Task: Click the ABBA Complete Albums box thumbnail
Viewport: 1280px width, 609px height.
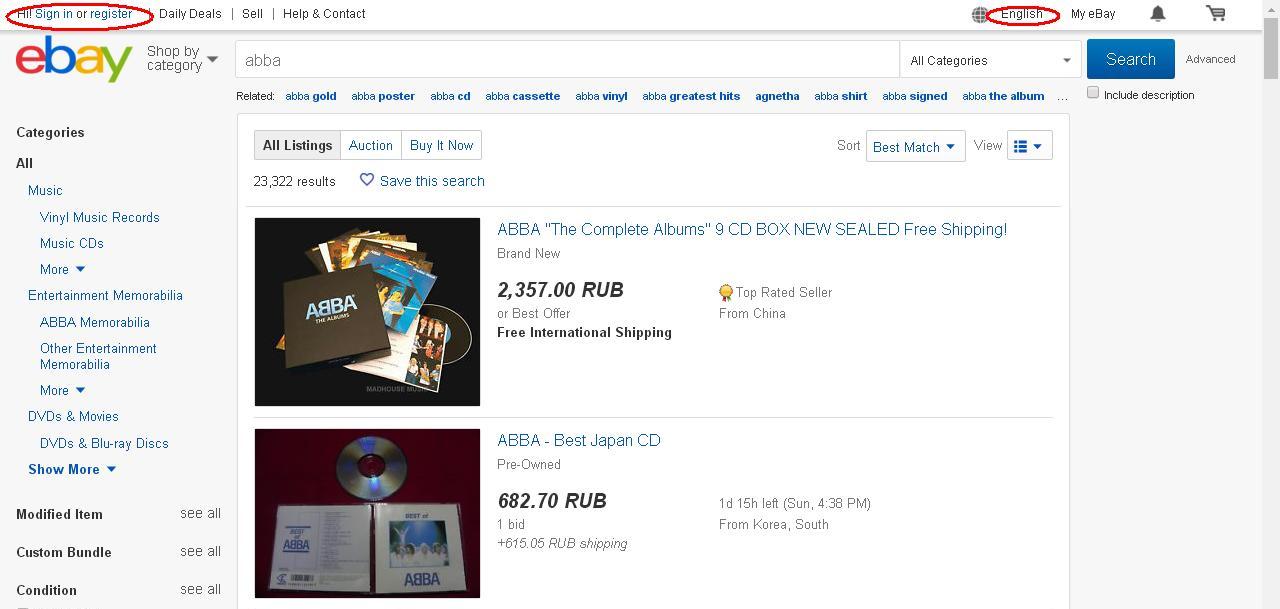Action: [x=367, y=312]
